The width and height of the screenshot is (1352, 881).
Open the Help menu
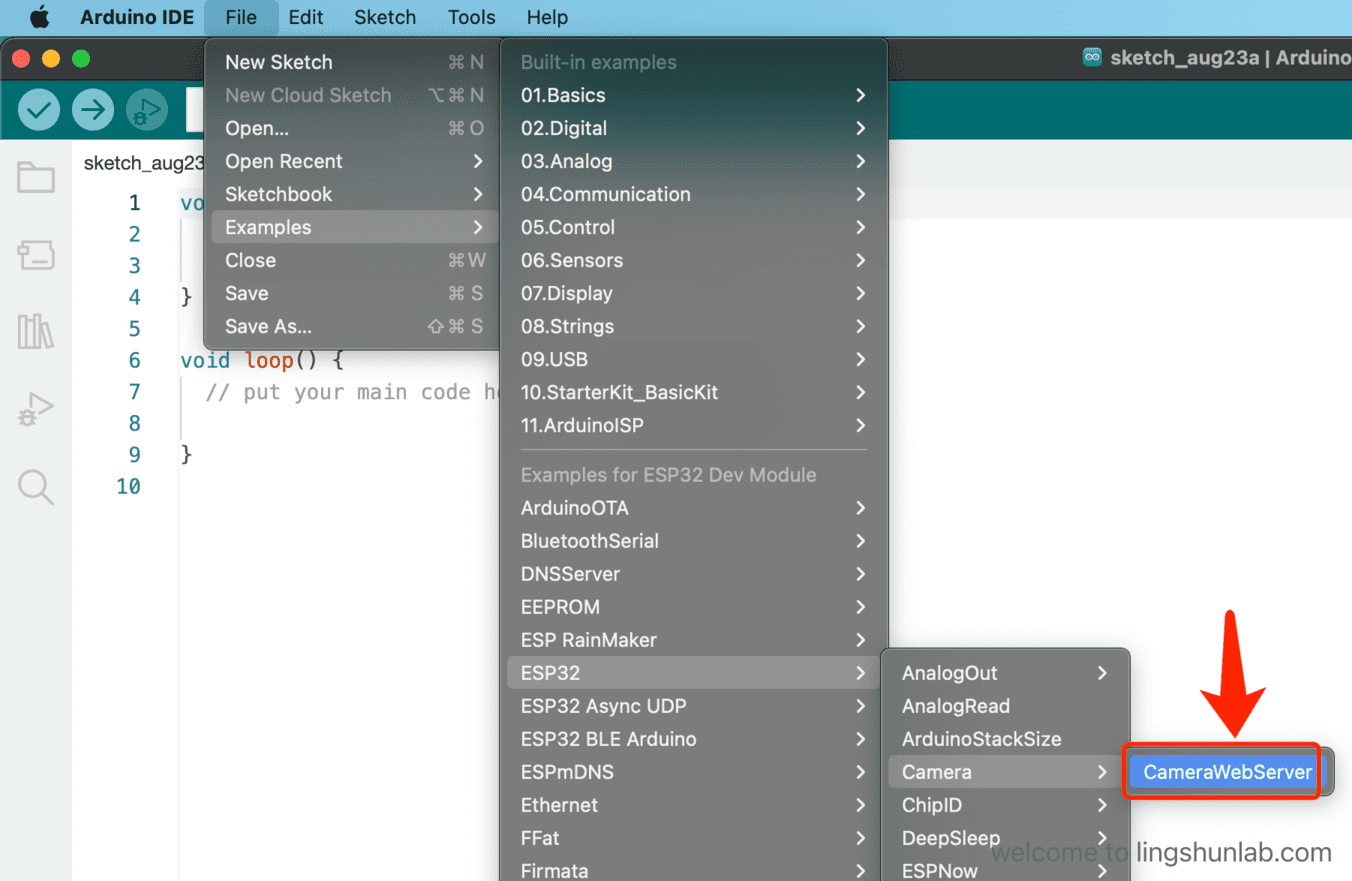tap(547, 17)
